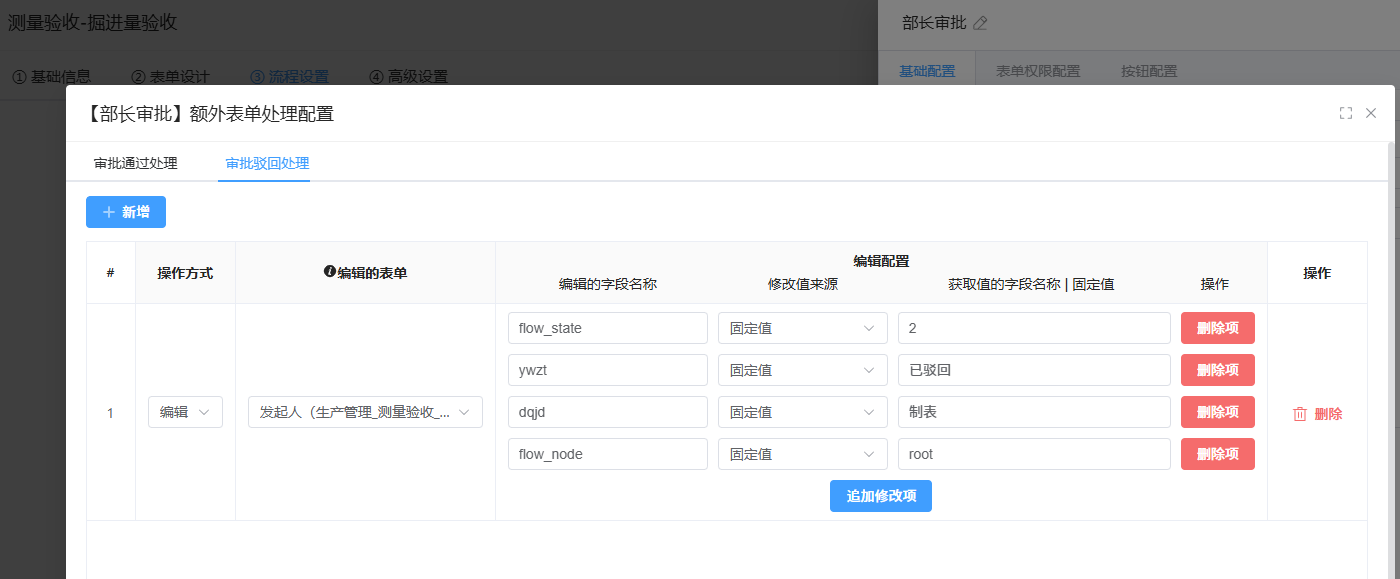Switch to the 审批通过处理 tab
Screen dimensions: 1400x579
(136, 163)
